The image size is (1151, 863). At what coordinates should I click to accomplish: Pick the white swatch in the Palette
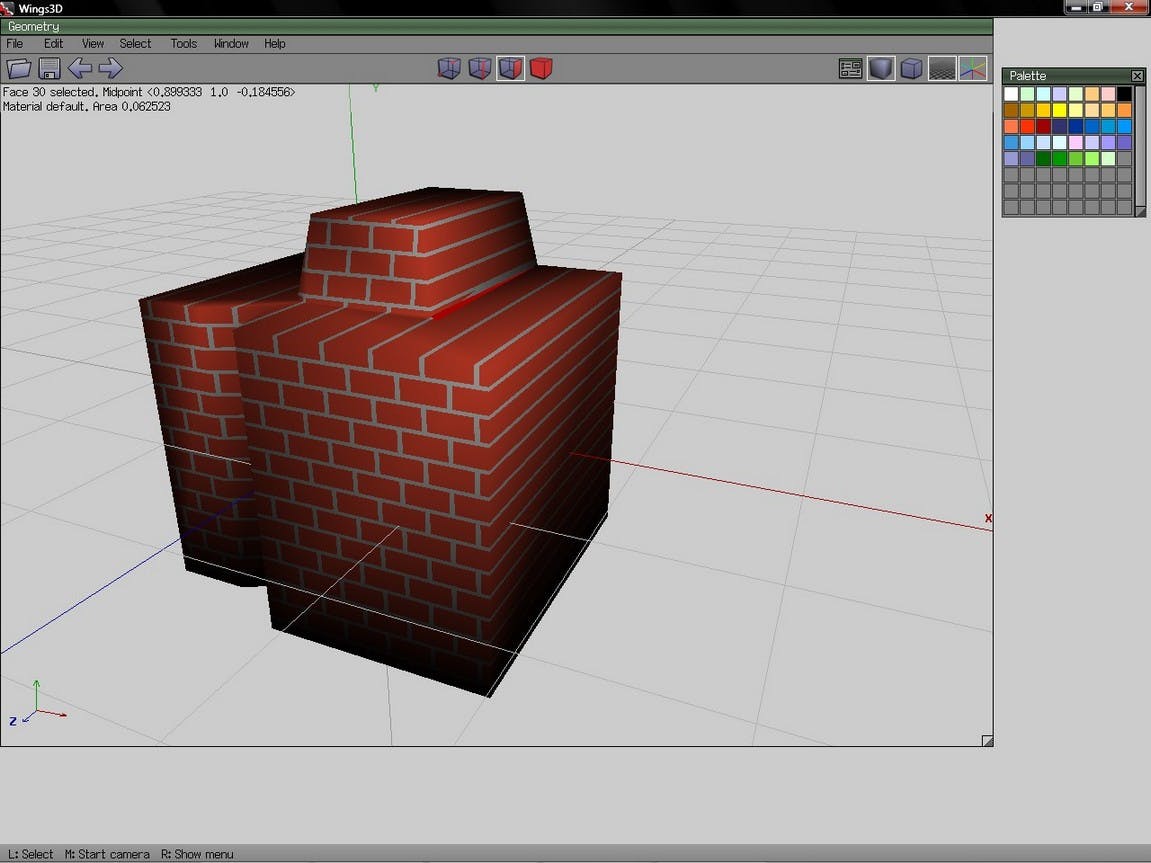click(x=1011, y=94)
